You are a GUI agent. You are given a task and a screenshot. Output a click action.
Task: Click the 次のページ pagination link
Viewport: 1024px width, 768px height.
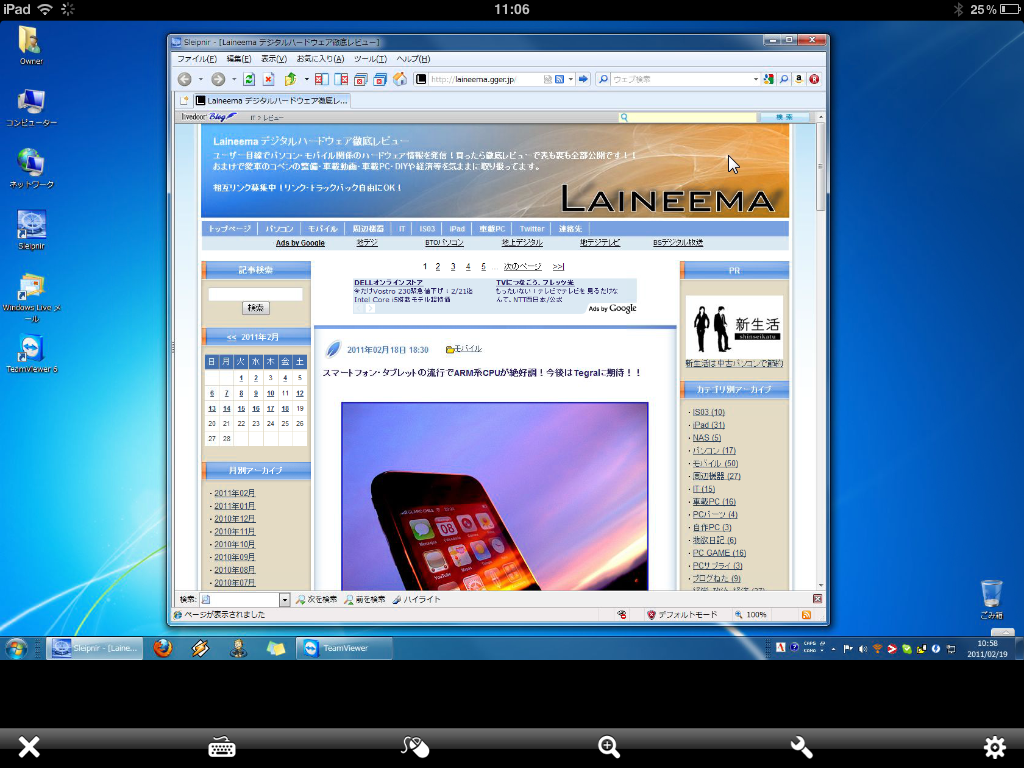coord(522,266)
